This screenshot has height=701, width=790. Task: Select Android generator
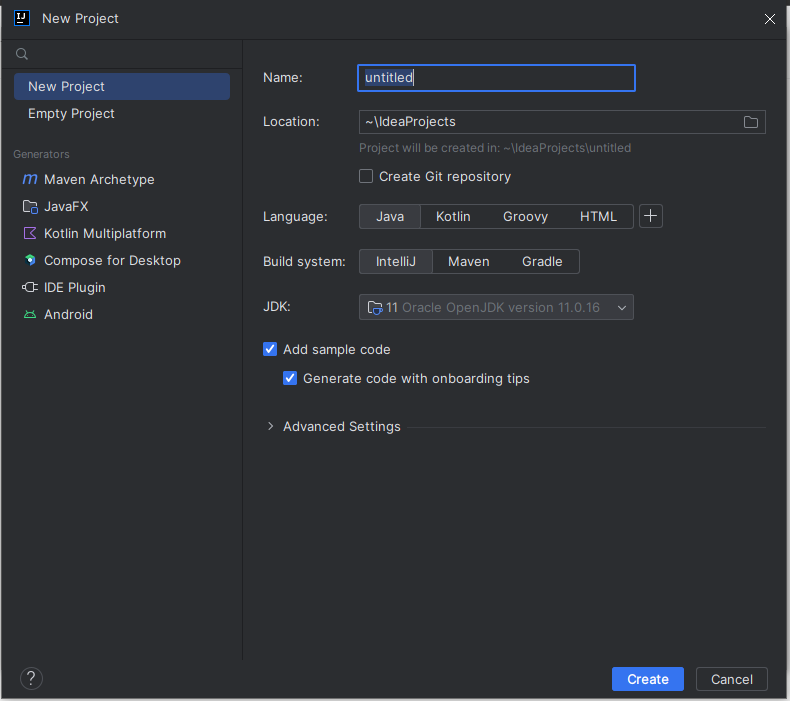pos(122,314)
